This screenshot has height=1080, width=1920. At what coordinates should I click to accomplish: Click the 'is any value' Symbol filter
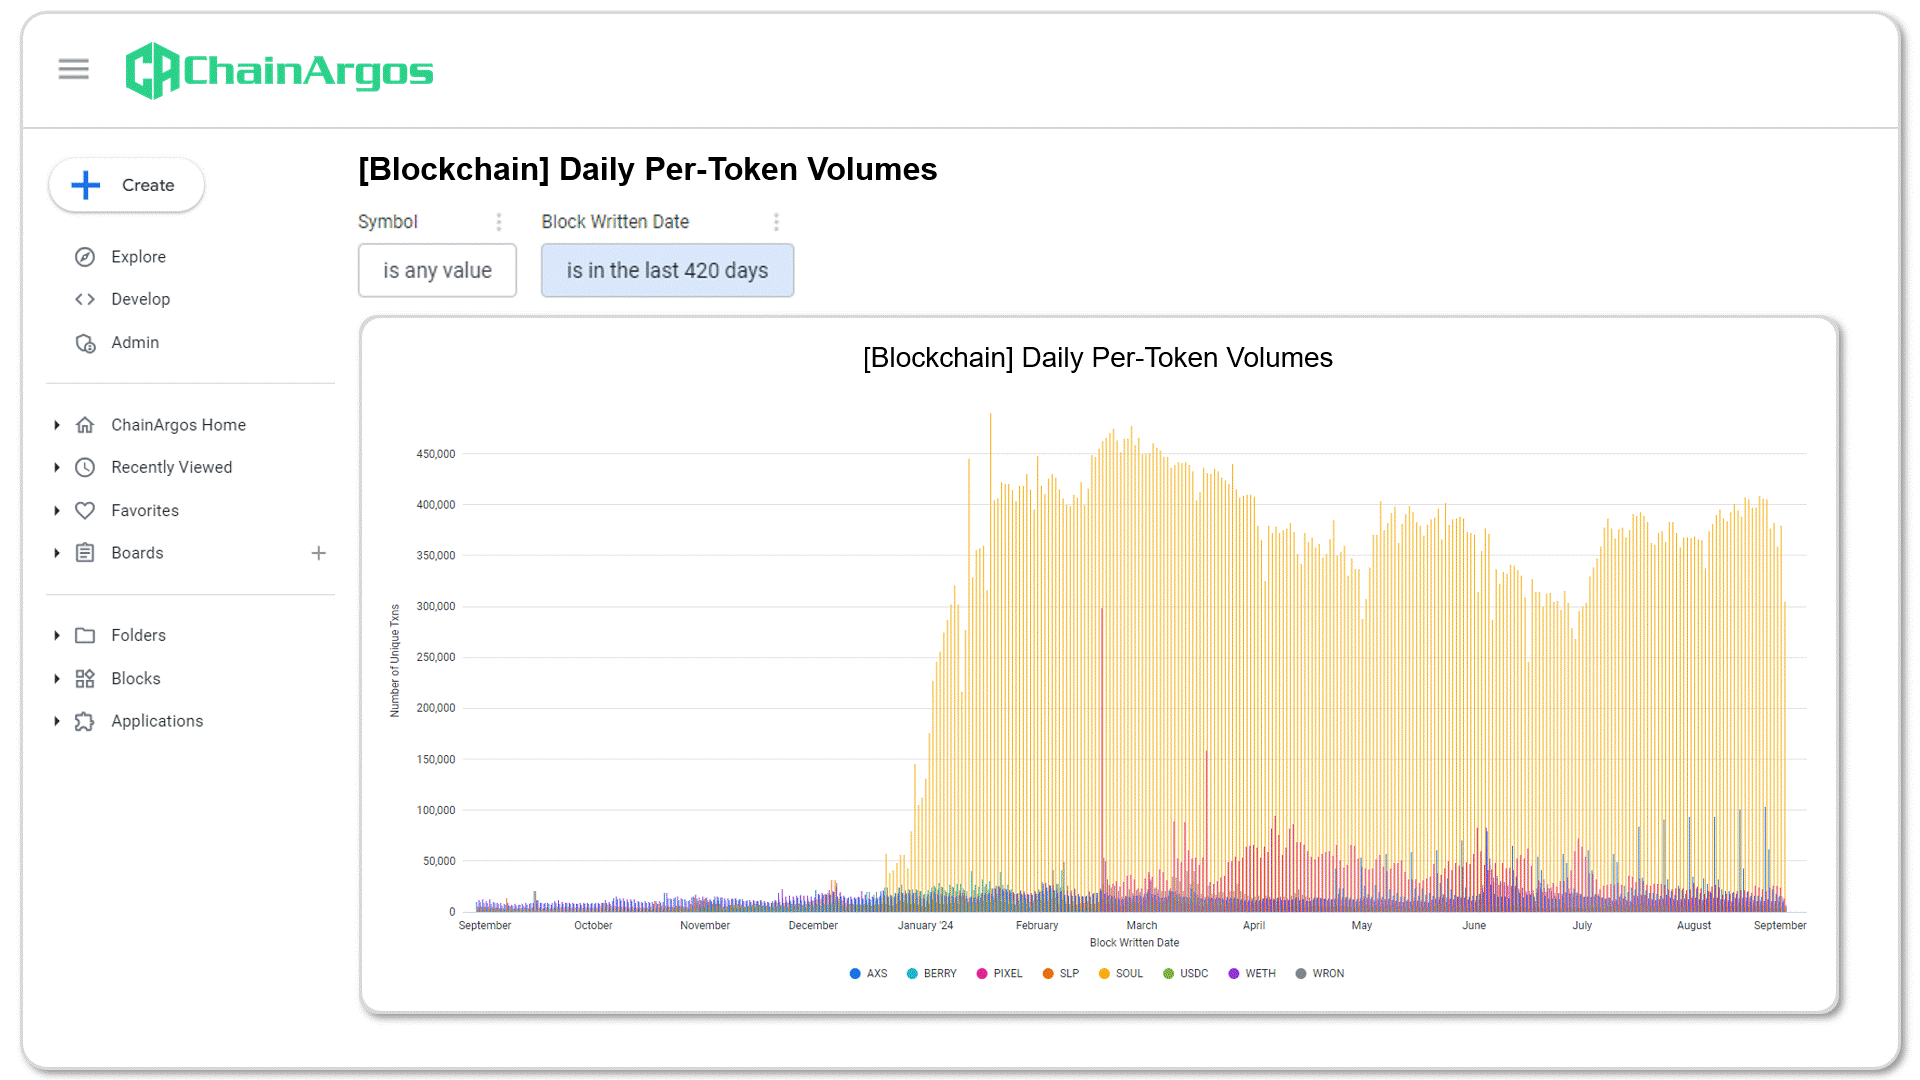tap(437, 271)
